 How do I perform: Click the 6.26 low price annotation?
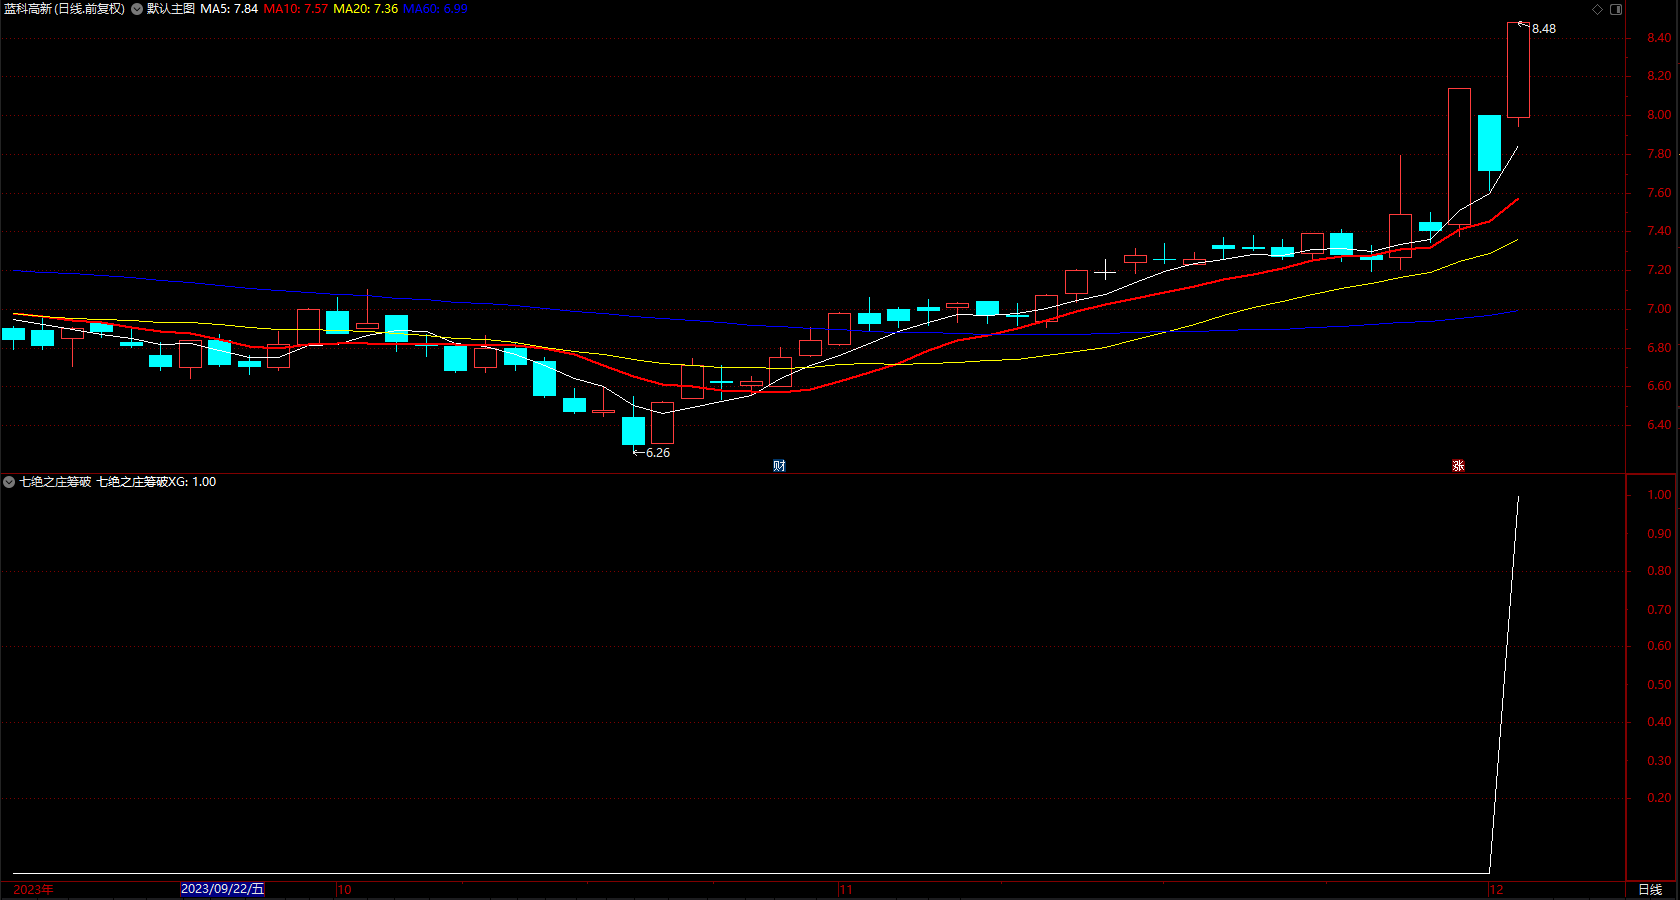pos(658,453)
